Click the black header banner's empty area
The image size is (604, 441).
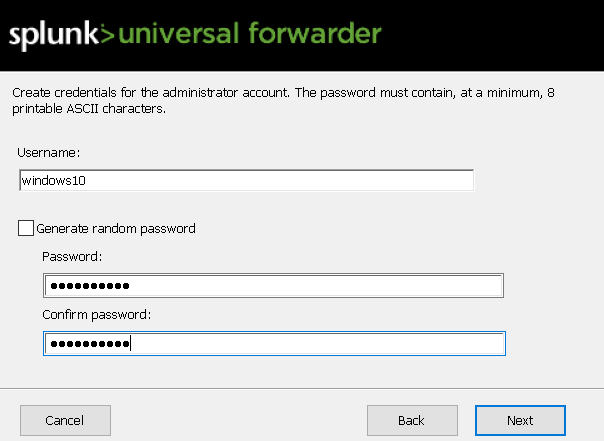pyautogui.click(x=490, y=35)
